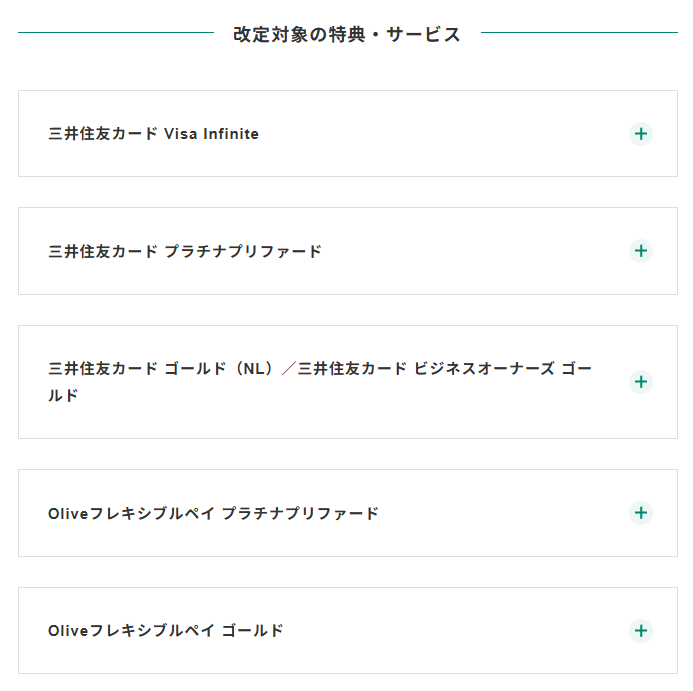Click the plus icon for ゴールド（NL） row
This screenshot has width=693, height=691.
(641, 382)
